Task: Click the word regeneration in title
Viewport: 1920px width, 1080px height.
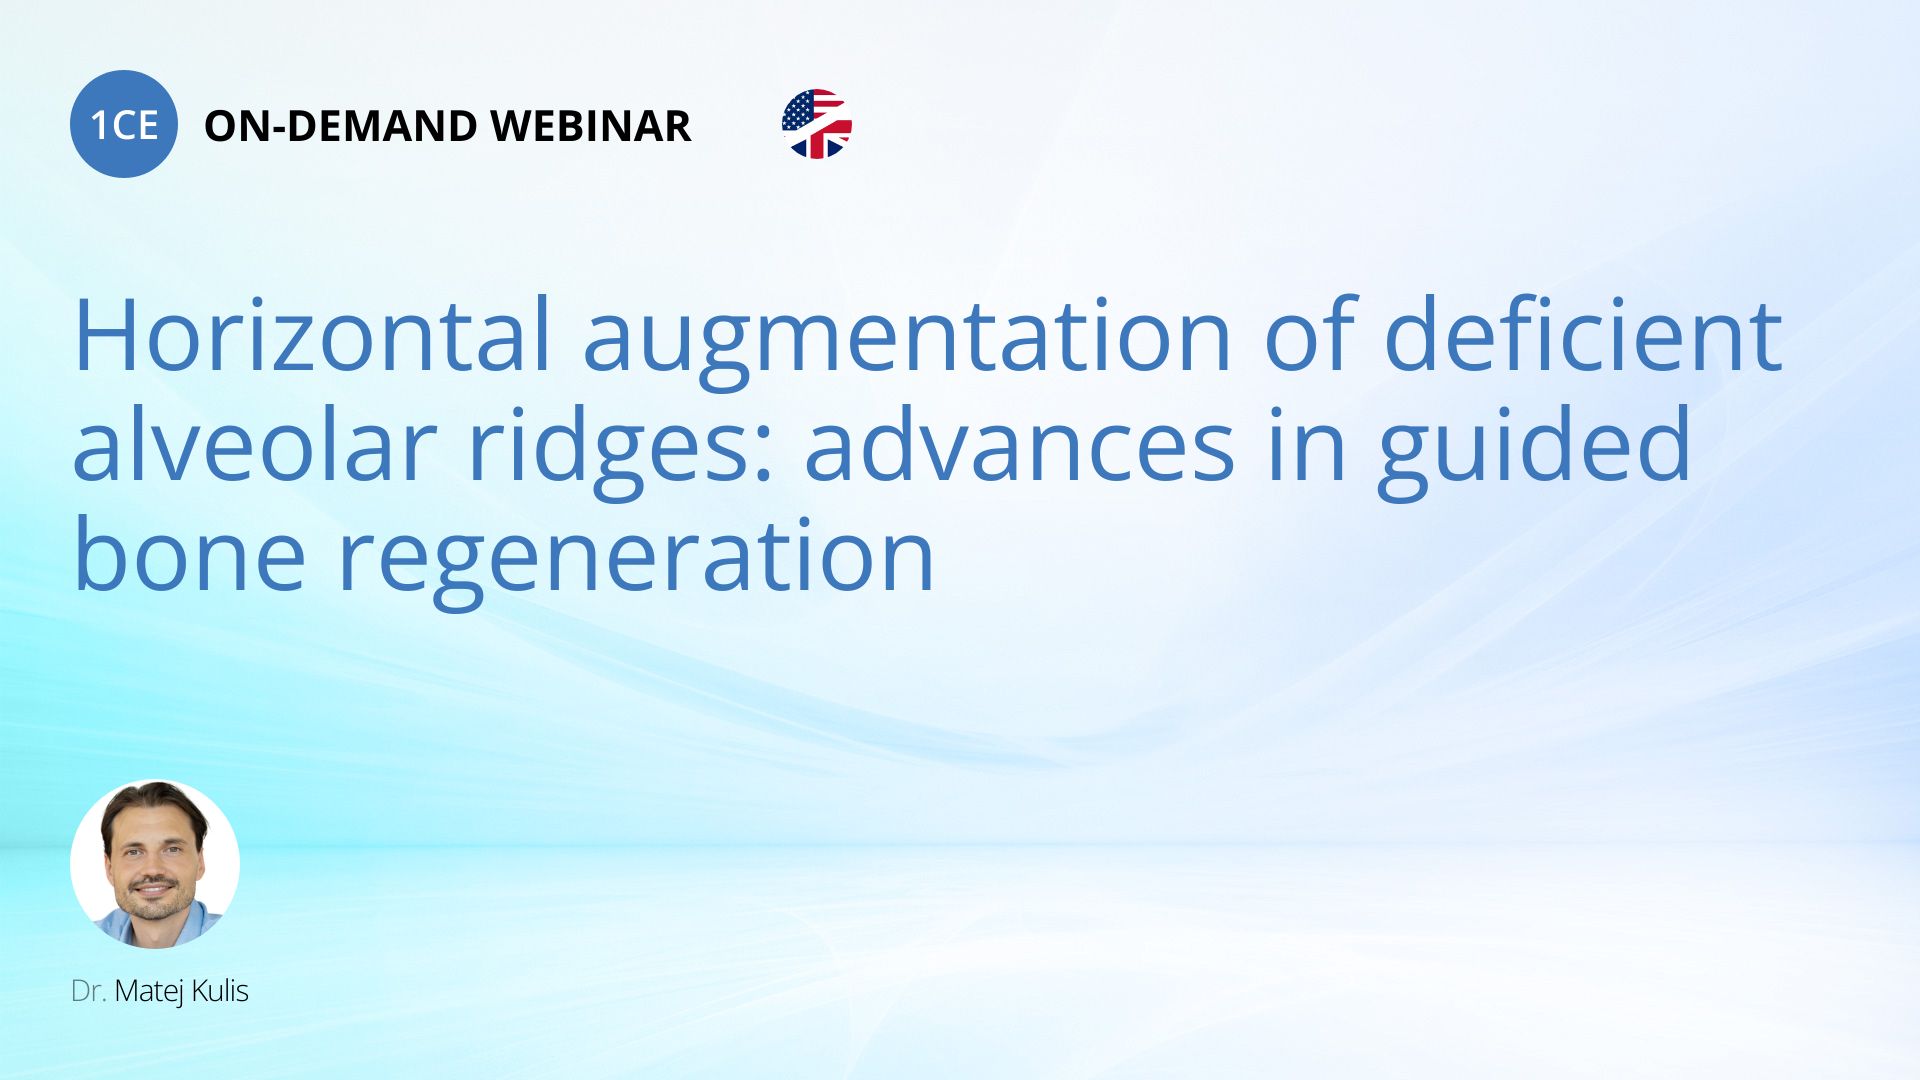Action: pos(636,560)
